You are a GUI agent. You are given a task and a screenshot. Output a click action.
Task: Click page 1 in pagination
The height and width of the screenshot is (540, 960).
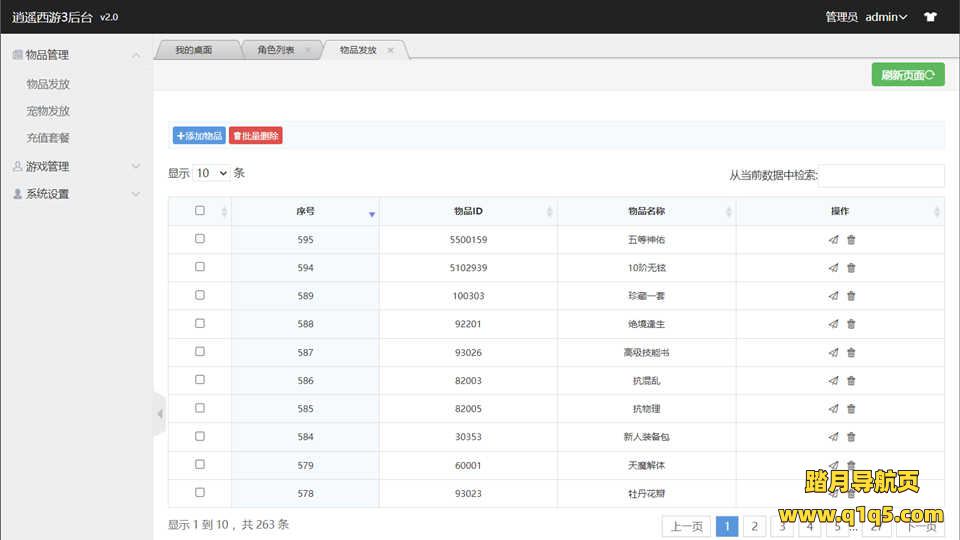(x=727, y=526)
